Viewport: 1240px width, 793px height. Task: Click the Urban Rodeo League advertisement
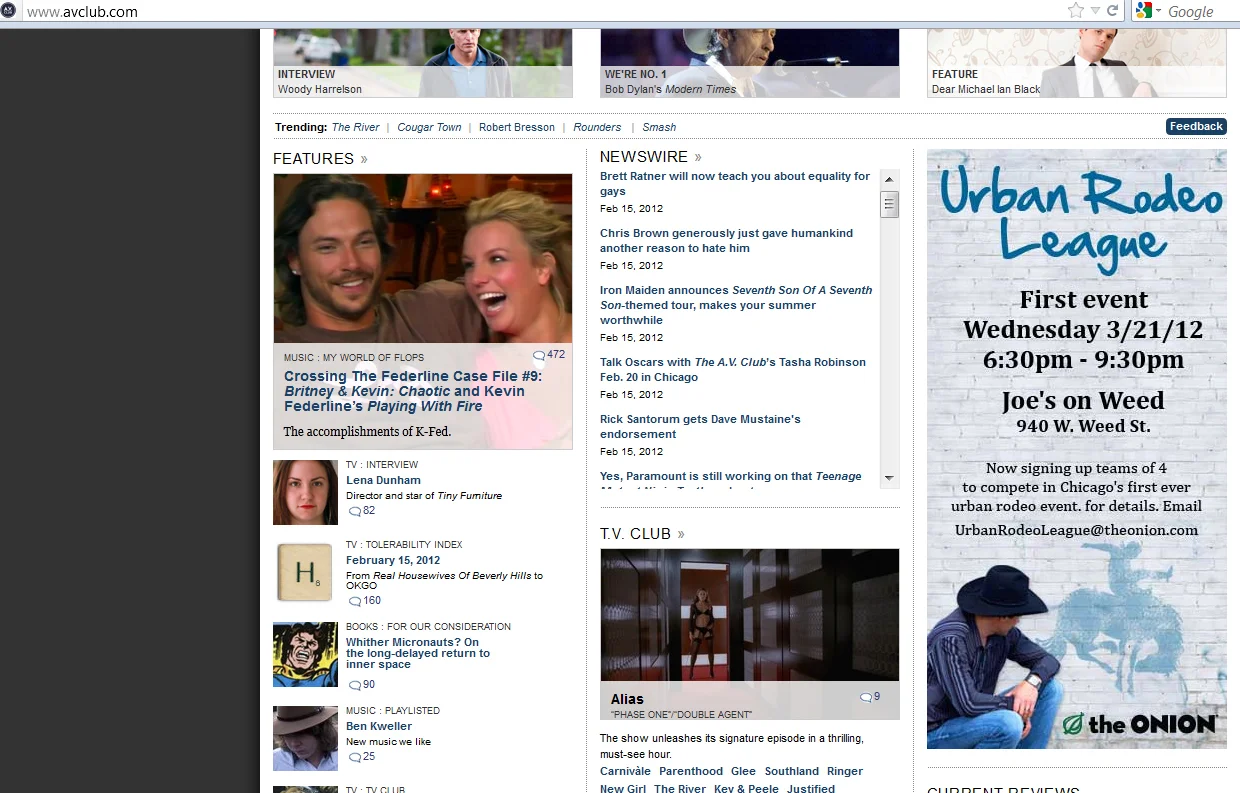point(1077,449)
